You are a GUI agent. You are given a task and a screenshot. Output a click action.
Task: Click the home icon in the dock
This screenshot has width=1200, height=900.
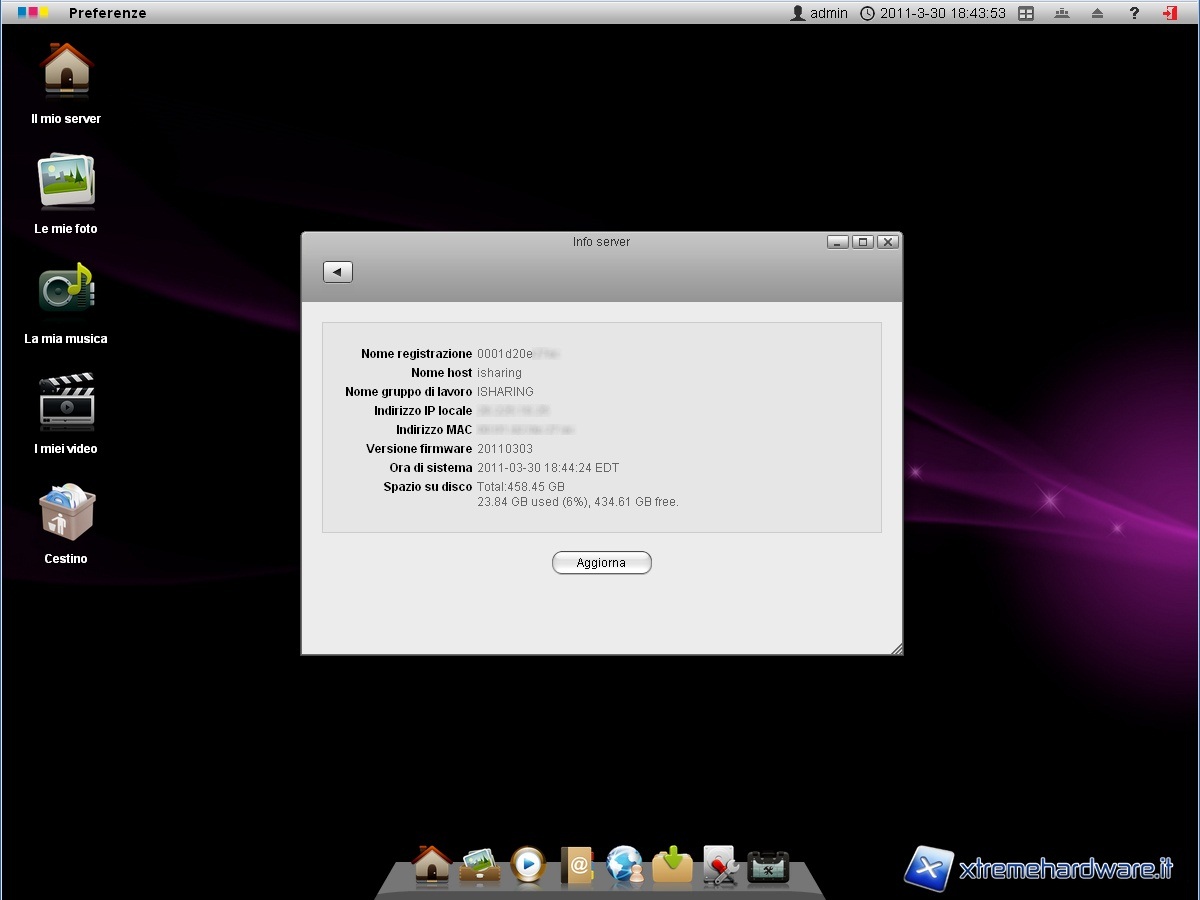pos(432,864)
